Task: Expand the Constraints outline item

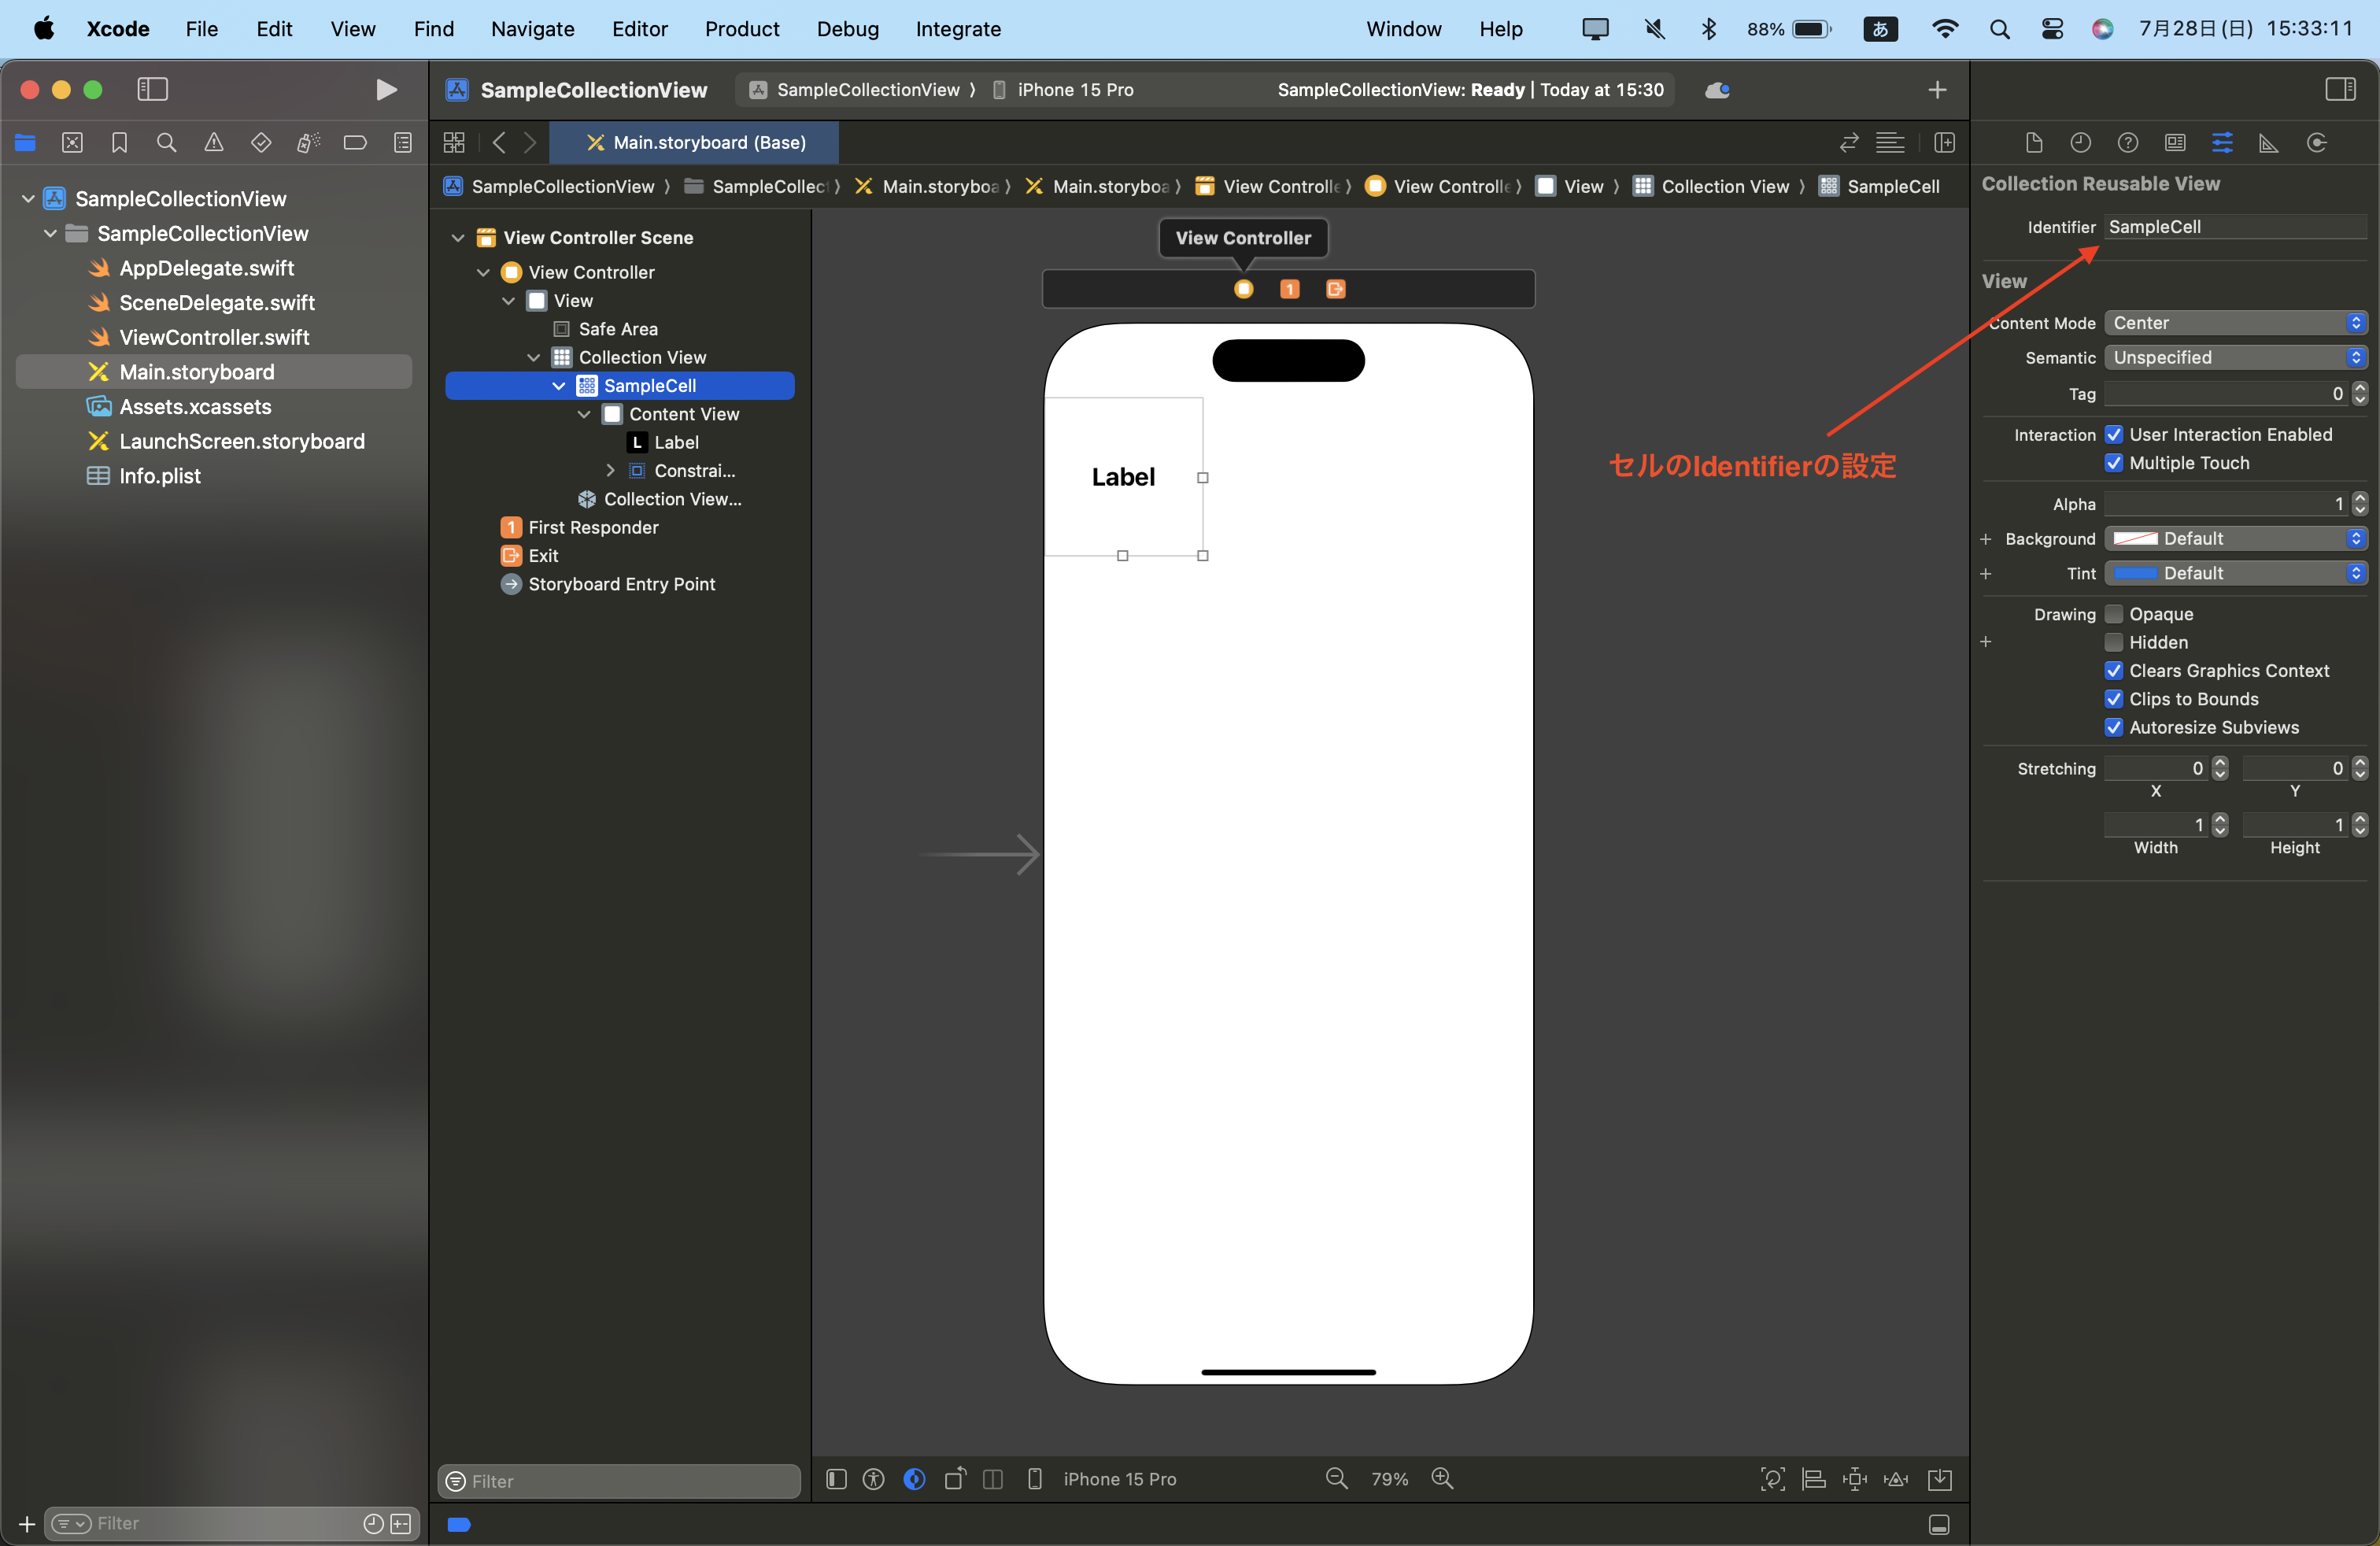Action: (610, 470)
